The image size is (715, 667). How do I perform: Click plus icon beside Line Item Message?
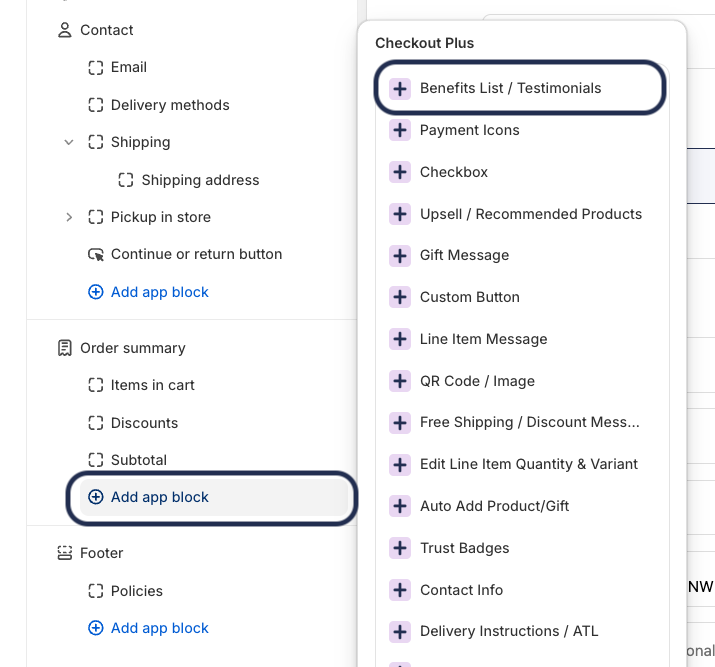[400, 339]
